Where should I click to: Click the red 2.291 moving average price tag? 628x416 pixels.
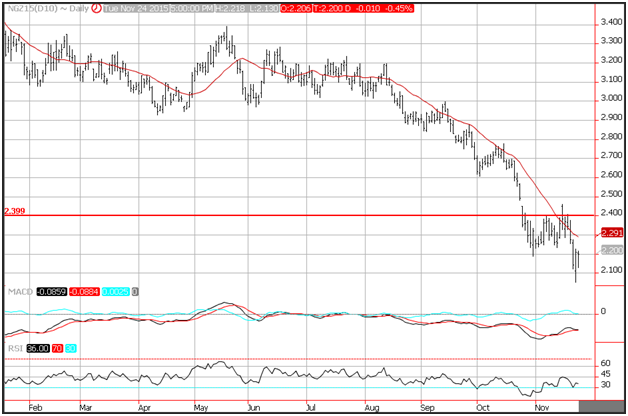610,233
